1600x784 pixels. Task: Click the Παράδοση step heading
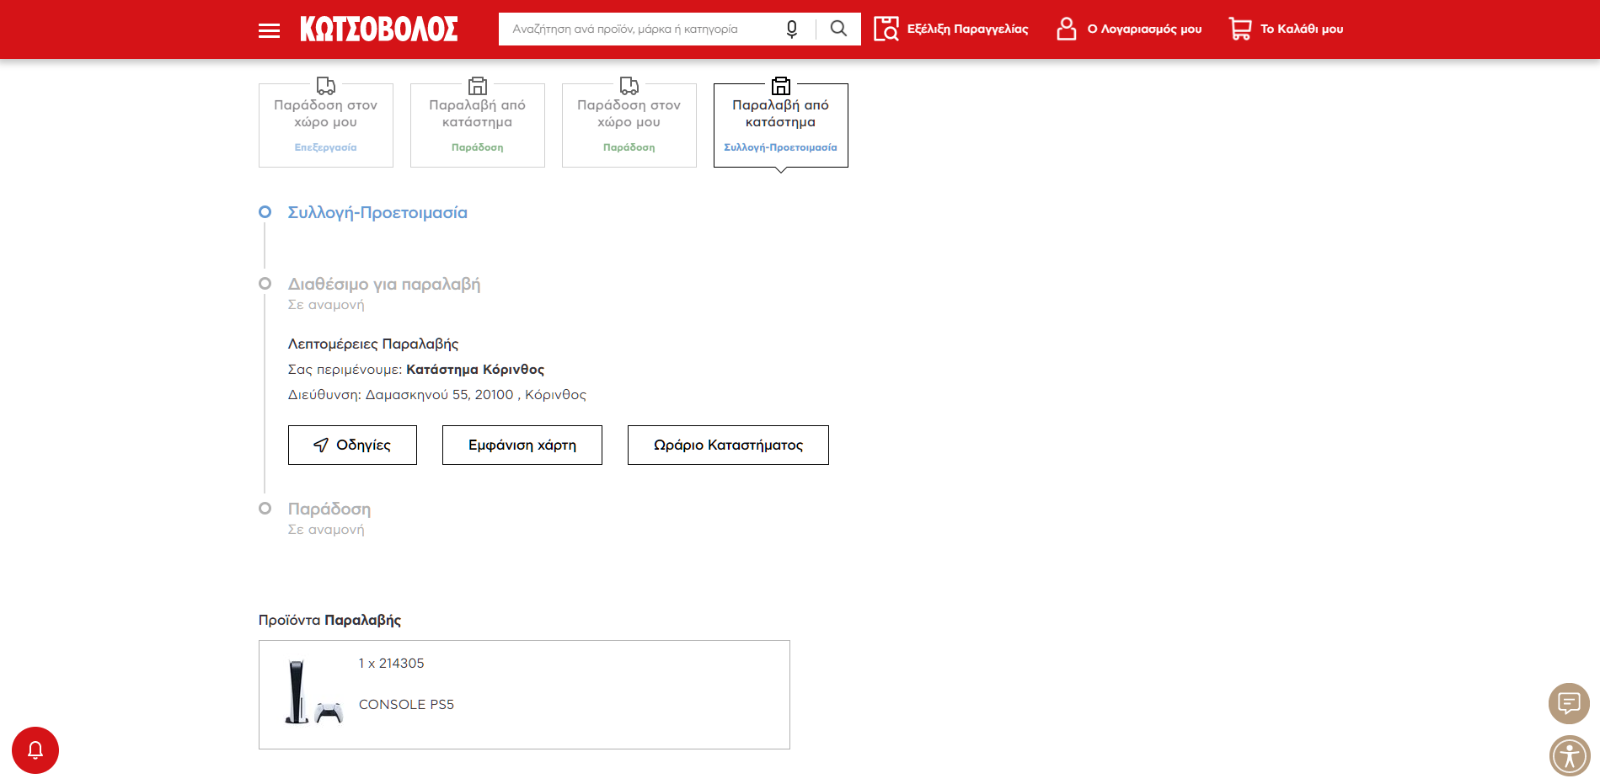pos(329,509)
